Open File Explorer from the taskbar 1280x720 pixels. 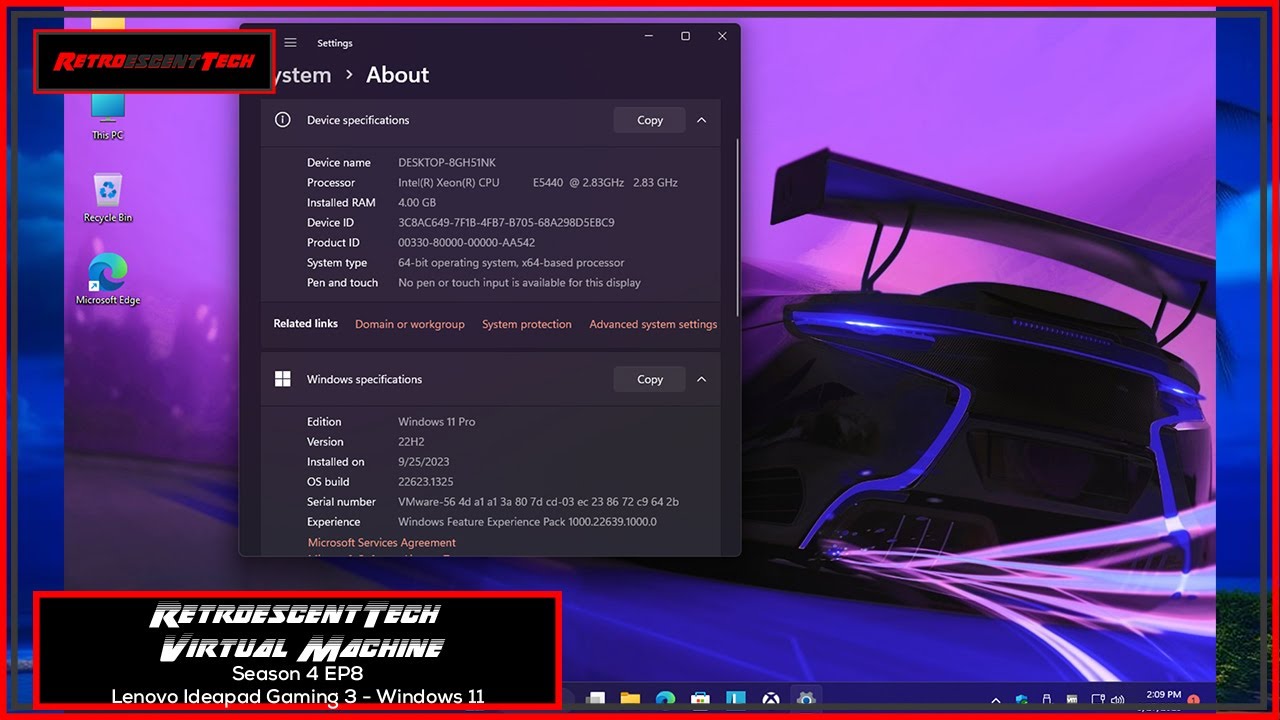(630, 699)
